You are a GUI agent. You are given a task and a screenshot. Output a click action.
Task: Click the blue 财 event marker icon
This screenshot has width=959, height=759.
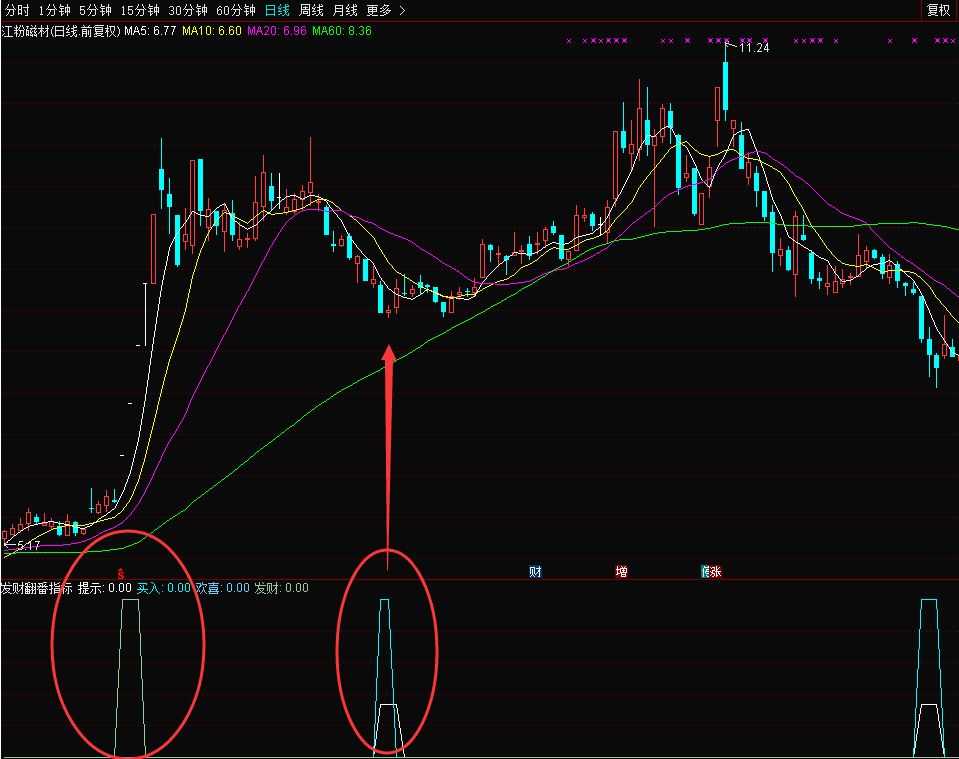535,572
